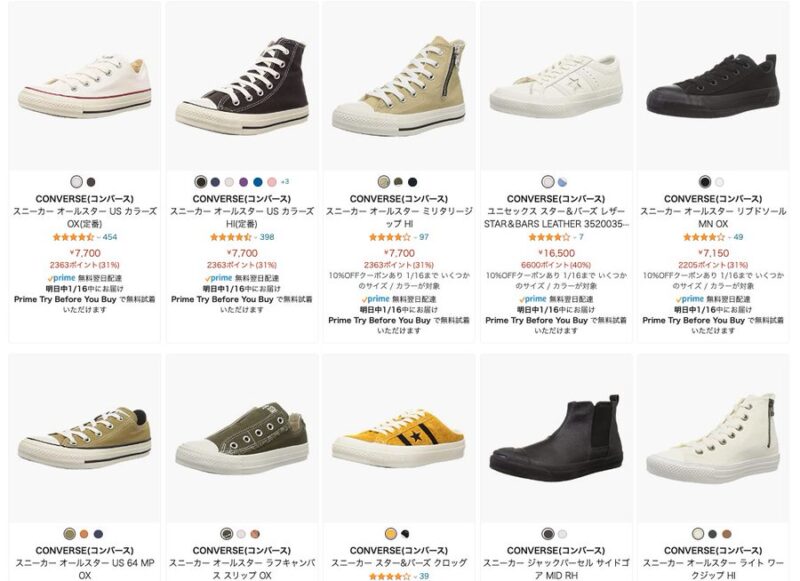The width and height of the screenshot is (800, 581).
Task: Select the brown swatch under the Light Work Zip HI
Action: point(727,534)
